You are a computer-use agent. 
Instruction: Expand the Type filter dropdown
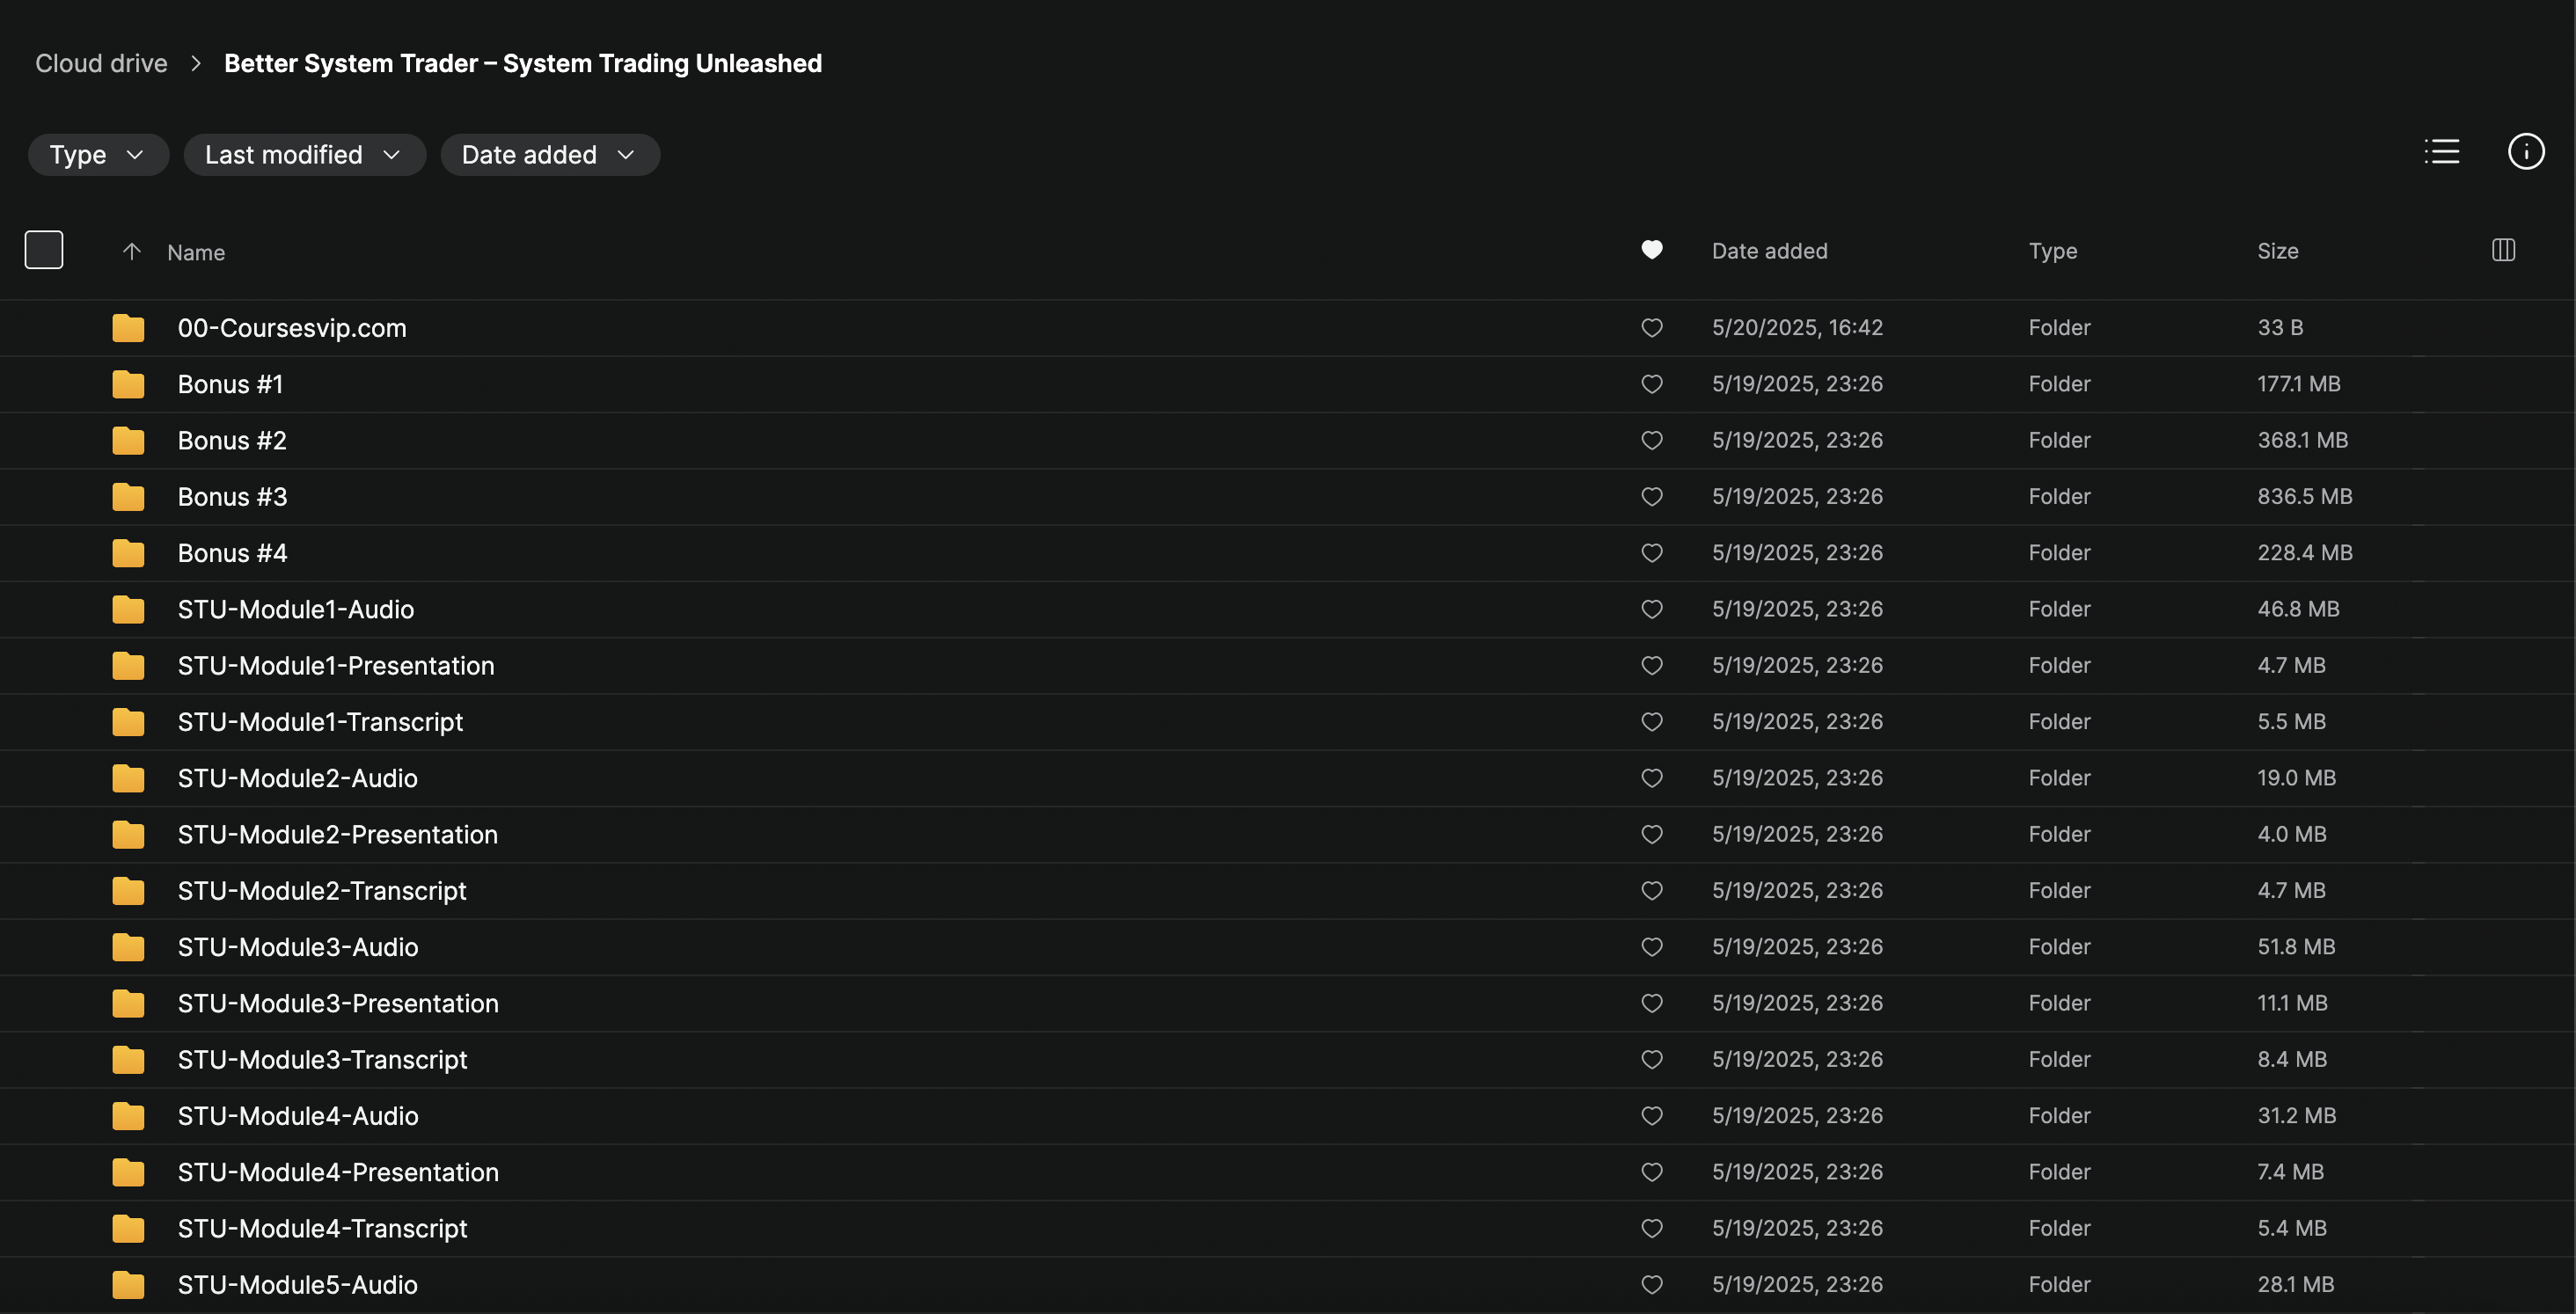pyautogui.click(x=98, y=155)
